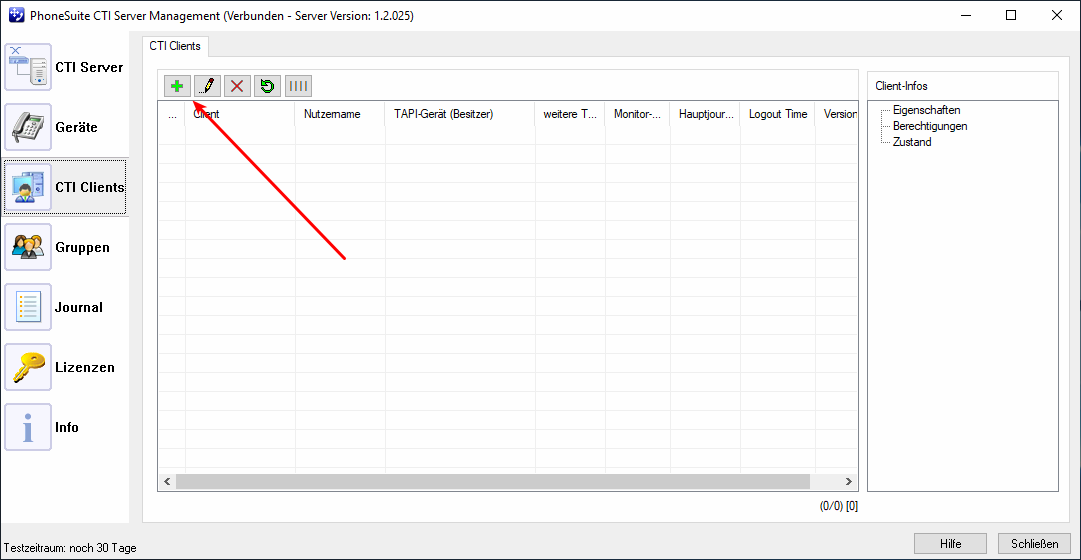The height and width of the screenshot is (560, 1081).
Task: Open the Journal section
Action: 65,307
